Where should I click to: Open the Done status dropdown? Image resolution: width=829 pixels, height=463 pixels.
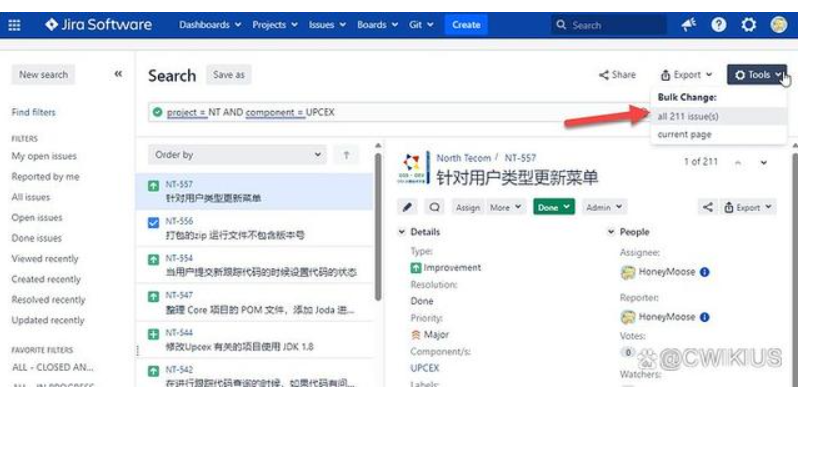pyautogui.click(x=554, y=207)
